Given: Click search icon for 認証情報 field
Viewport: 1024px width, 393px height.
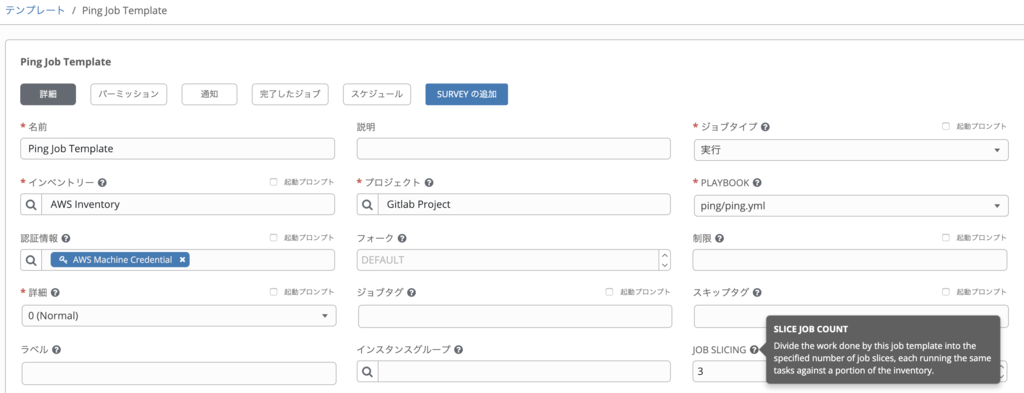Looking at the screenshot, I should tap(31, 260).
